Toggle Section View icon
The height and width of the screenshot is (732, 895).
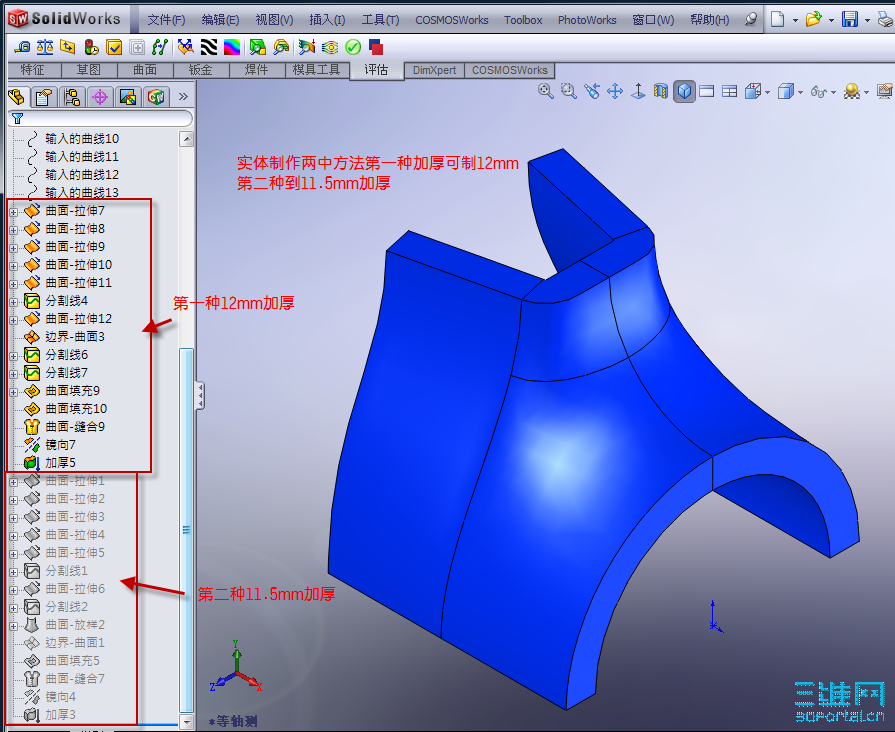[661, 91]
